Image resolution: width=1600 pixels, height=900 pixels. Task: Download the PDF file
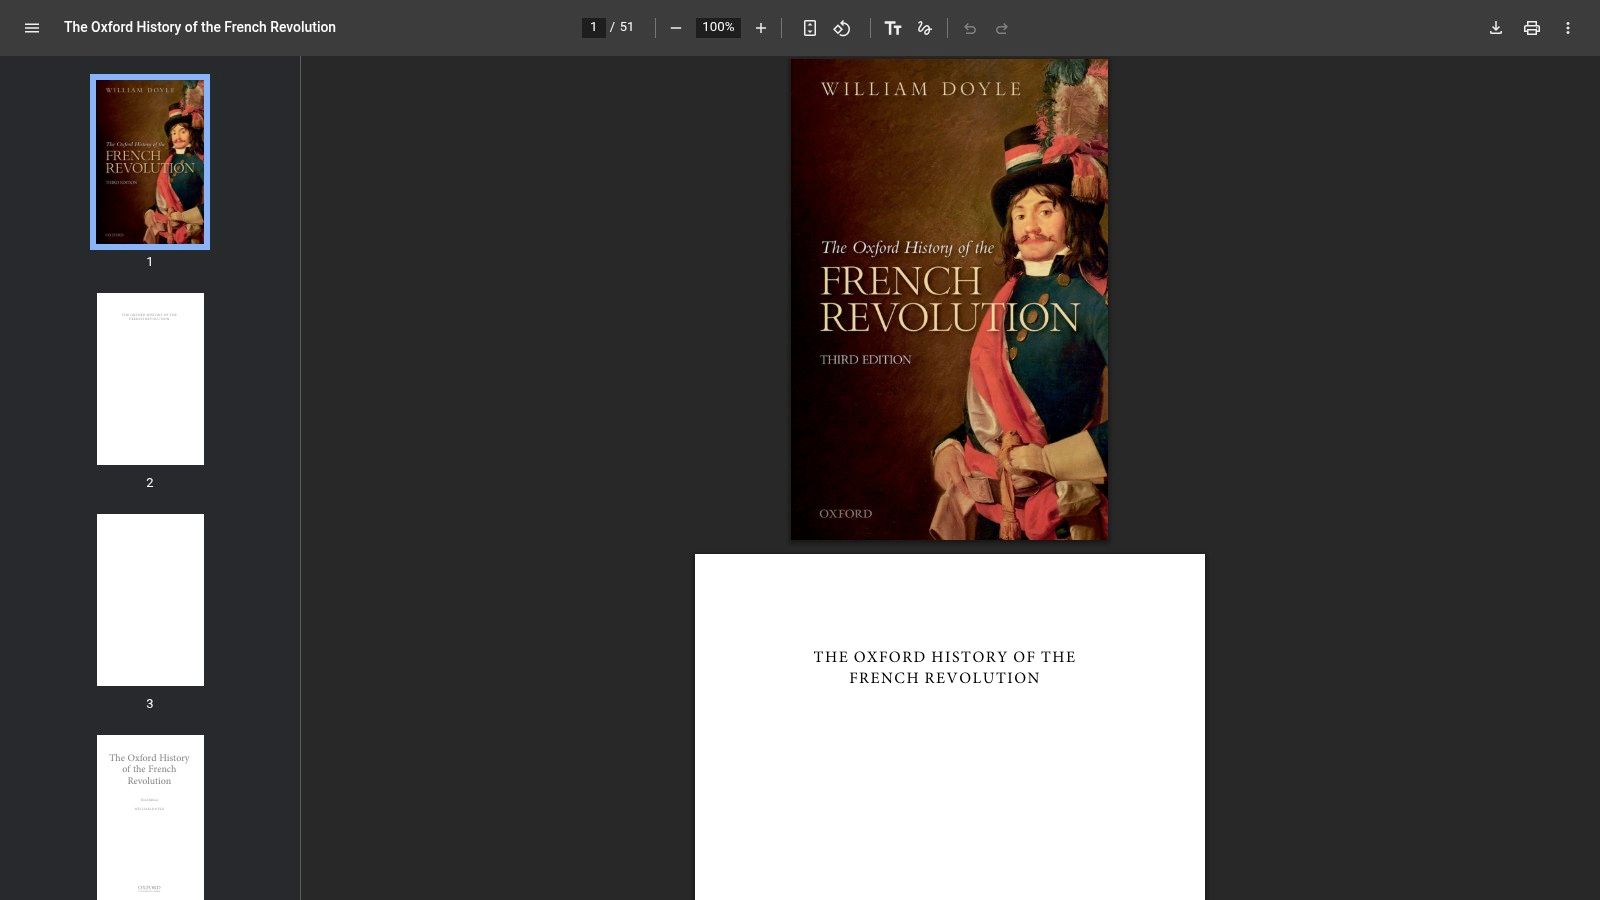point(1496,28)
